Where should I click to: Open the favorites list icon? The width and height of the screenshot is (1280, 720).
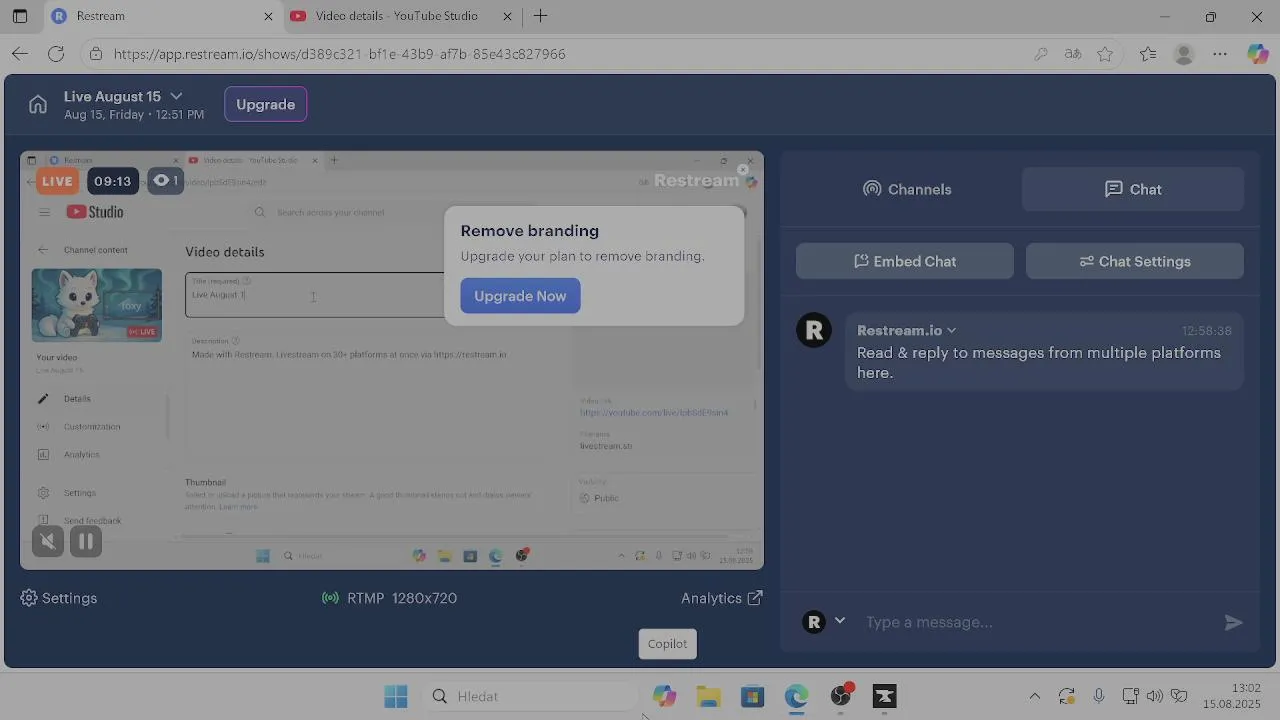[1148, 54]
